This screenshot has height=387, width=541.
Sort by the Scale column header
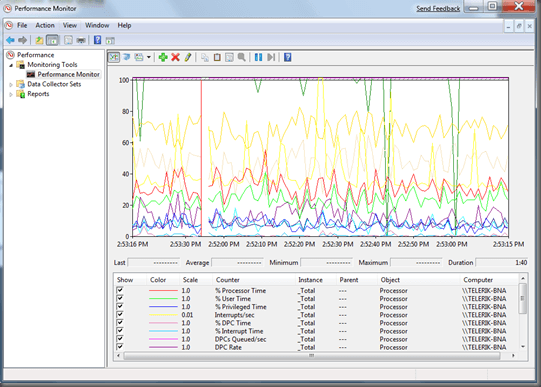tap(196, 280)
